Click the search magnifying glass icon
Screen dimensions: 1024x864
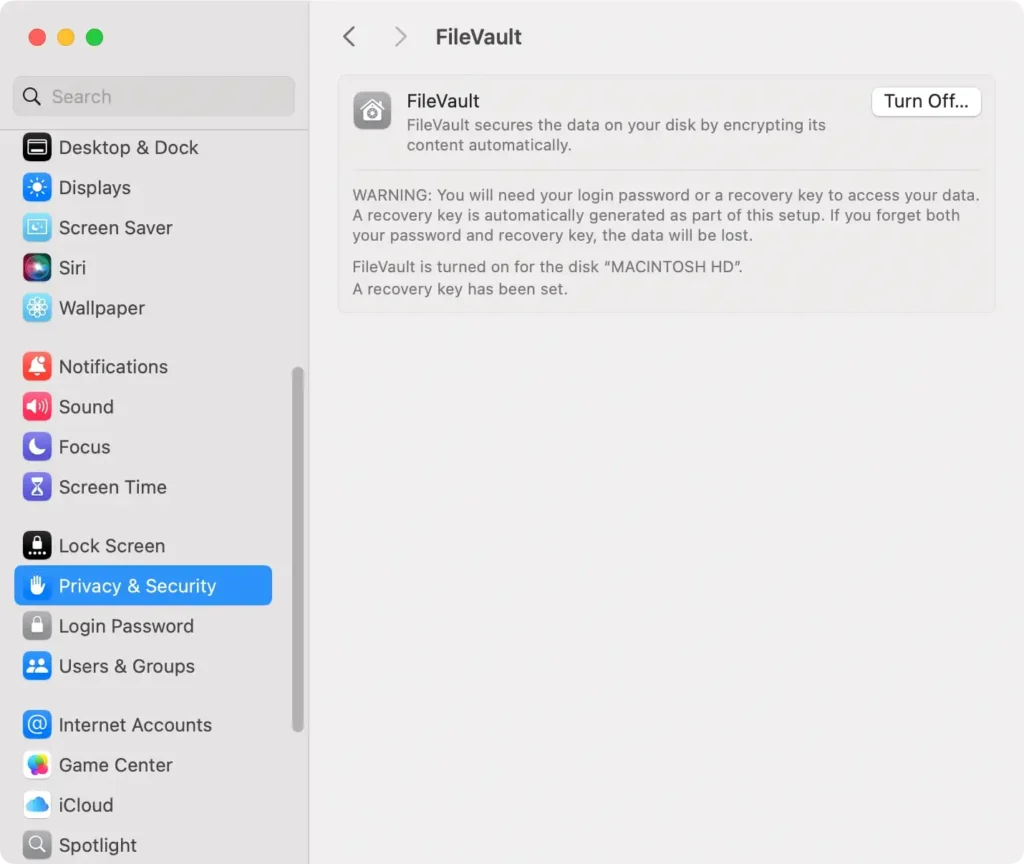tap(32, 97)
